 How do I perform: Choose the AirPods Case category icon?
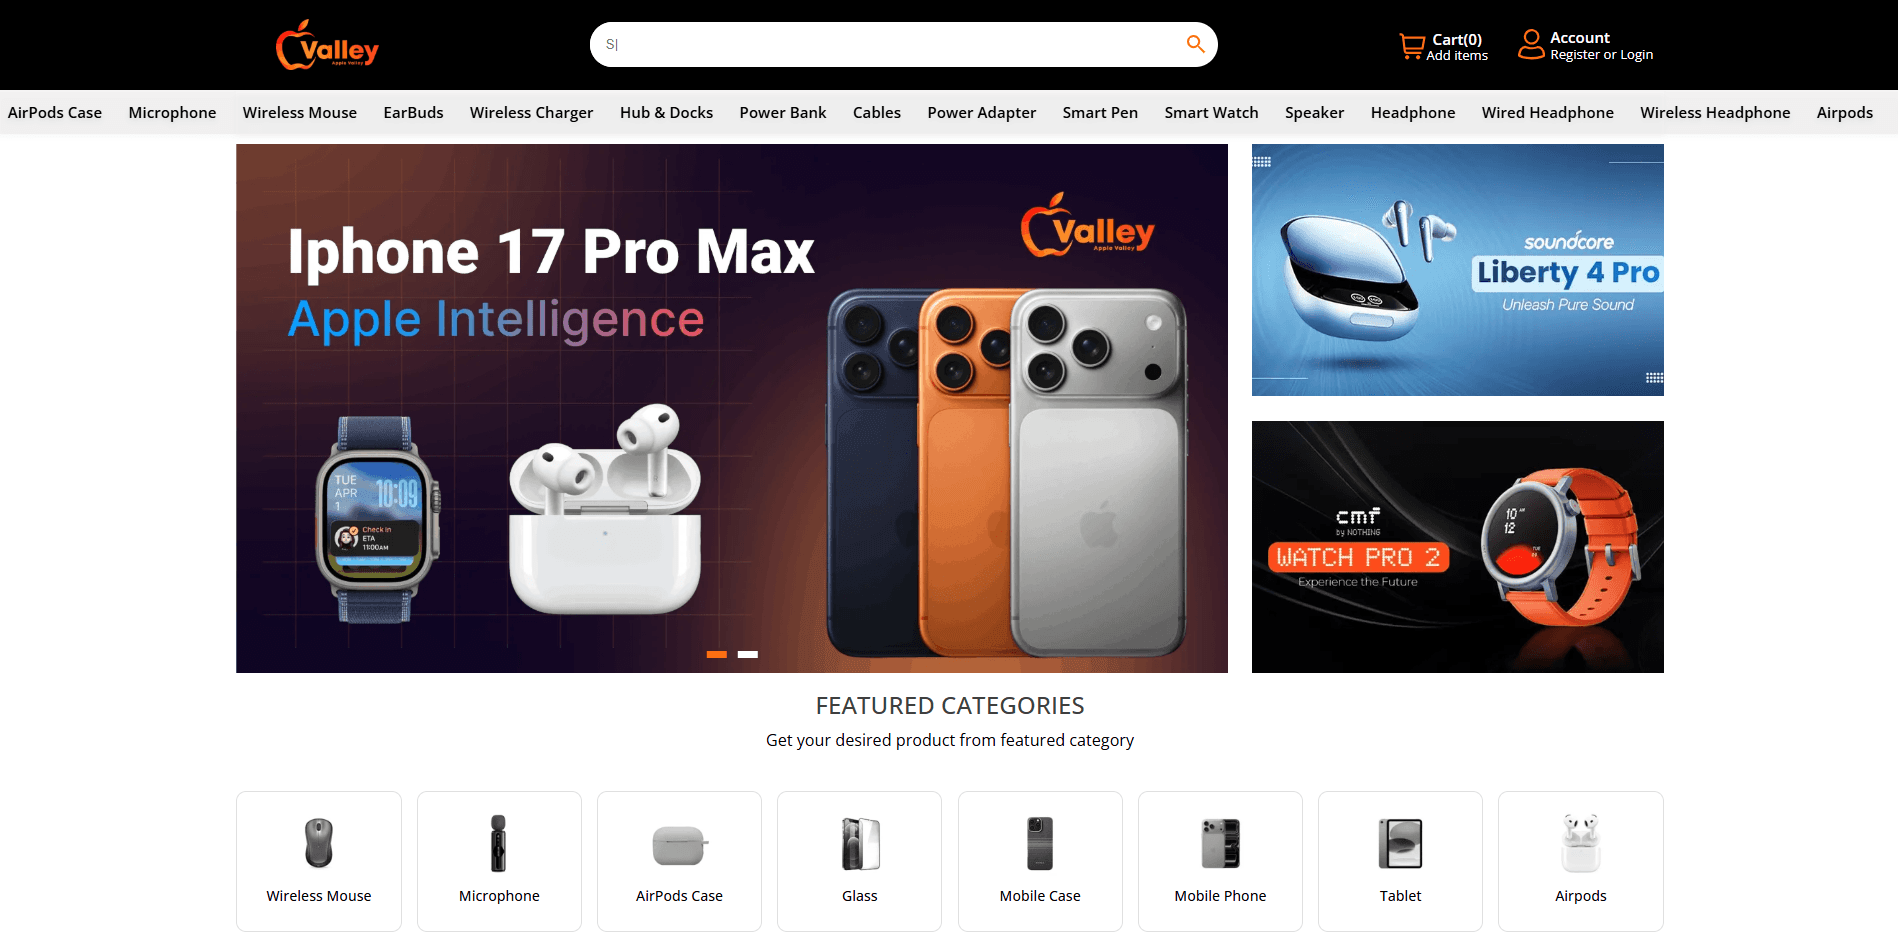pos(679,845)
